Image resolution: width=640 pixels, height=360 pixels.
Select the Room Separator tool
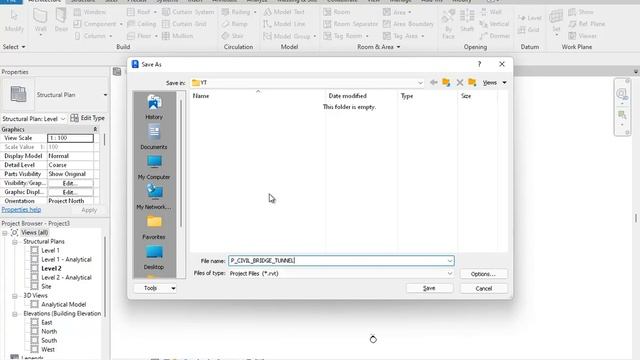coord(351,24)
